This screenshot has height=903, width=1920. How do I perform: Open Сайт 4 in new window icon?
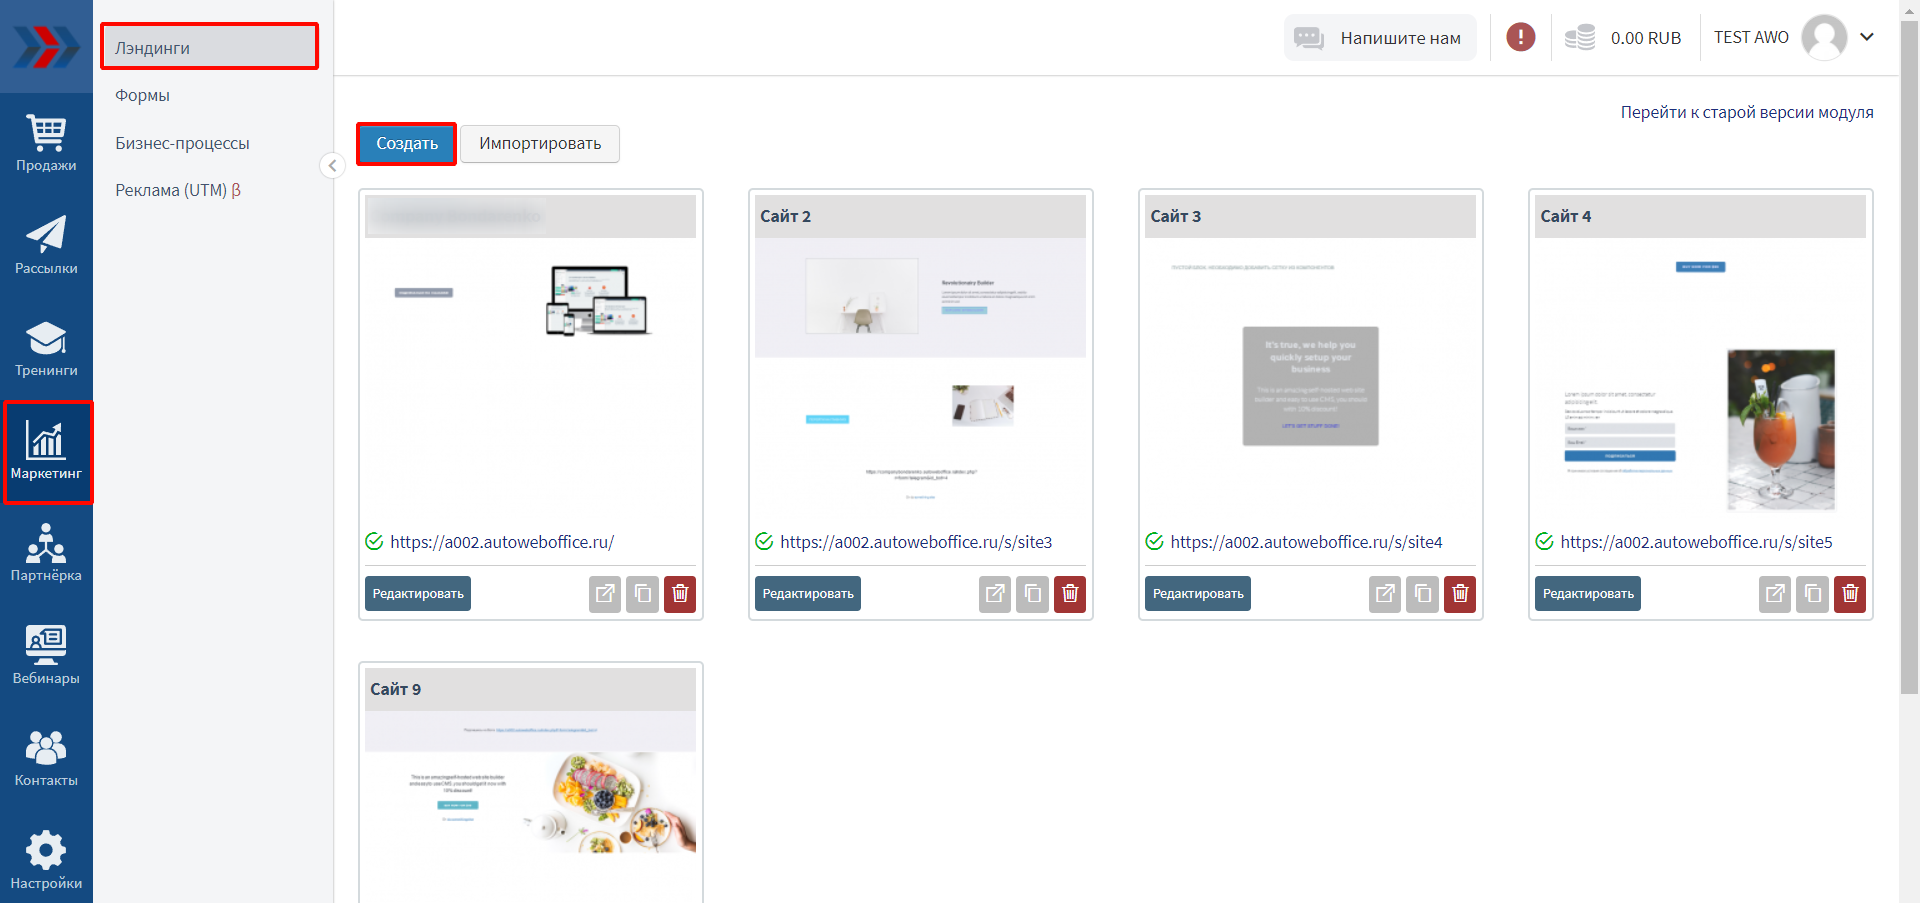tap(1775, 594)
